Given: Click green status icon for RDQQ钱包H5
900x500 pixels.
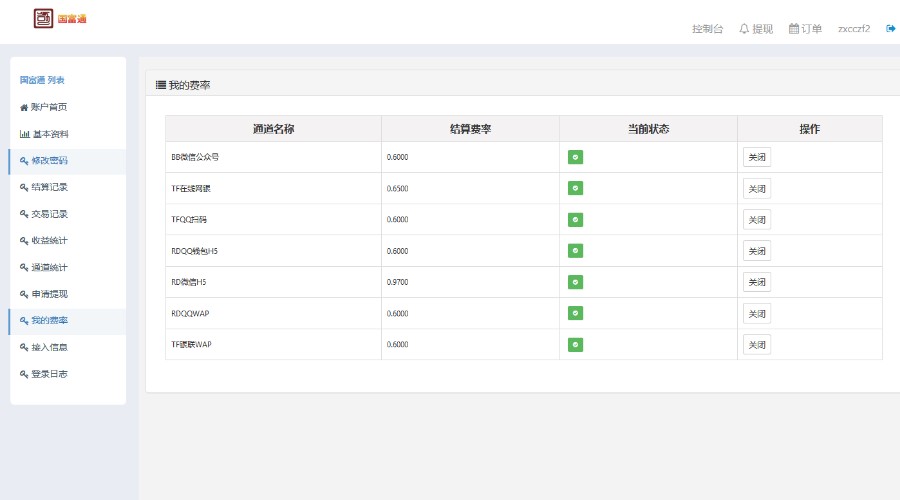Looking at the screenshot, I should click(575, 251).
